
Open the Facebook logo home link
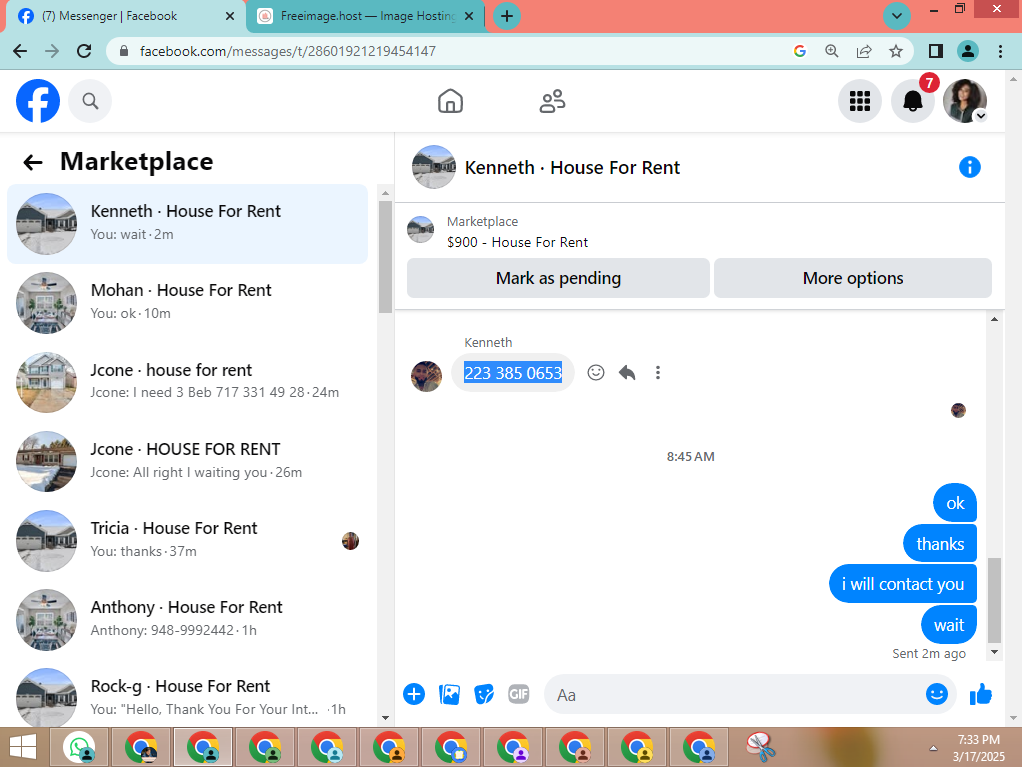pos(38,101)
